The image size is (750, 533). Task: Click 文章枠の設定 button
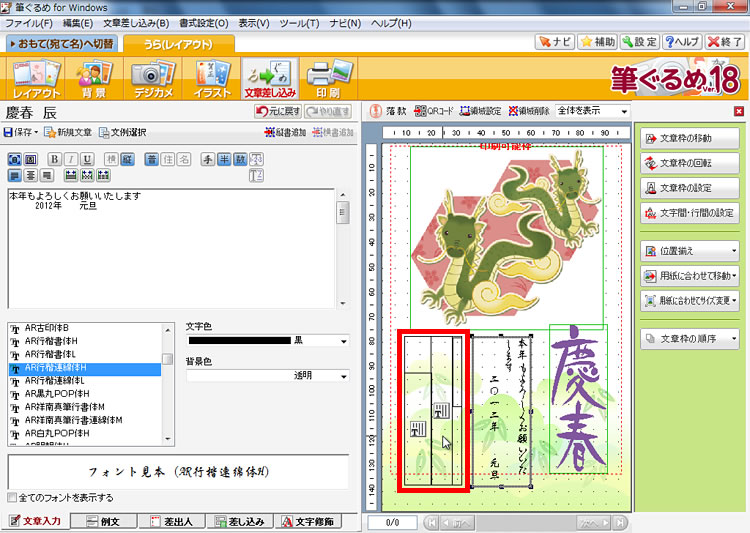690,188
